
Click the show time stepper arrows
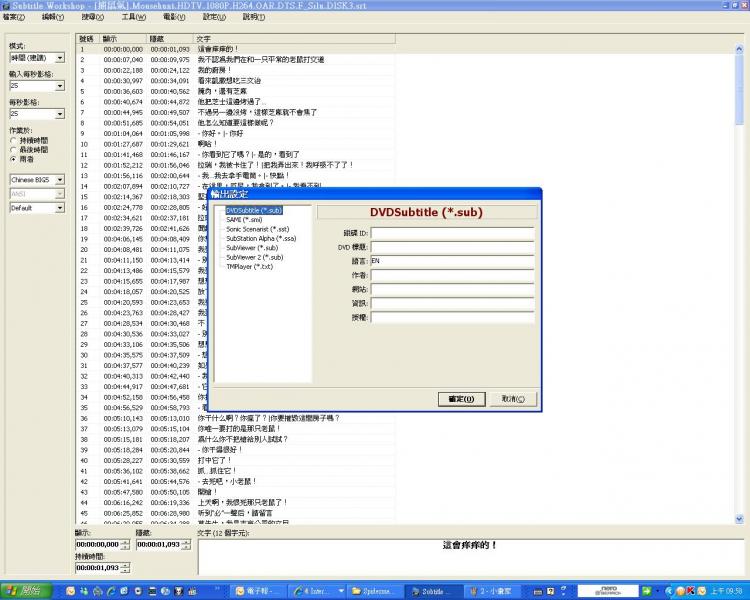pyautogui.click(x=125, y=544)
